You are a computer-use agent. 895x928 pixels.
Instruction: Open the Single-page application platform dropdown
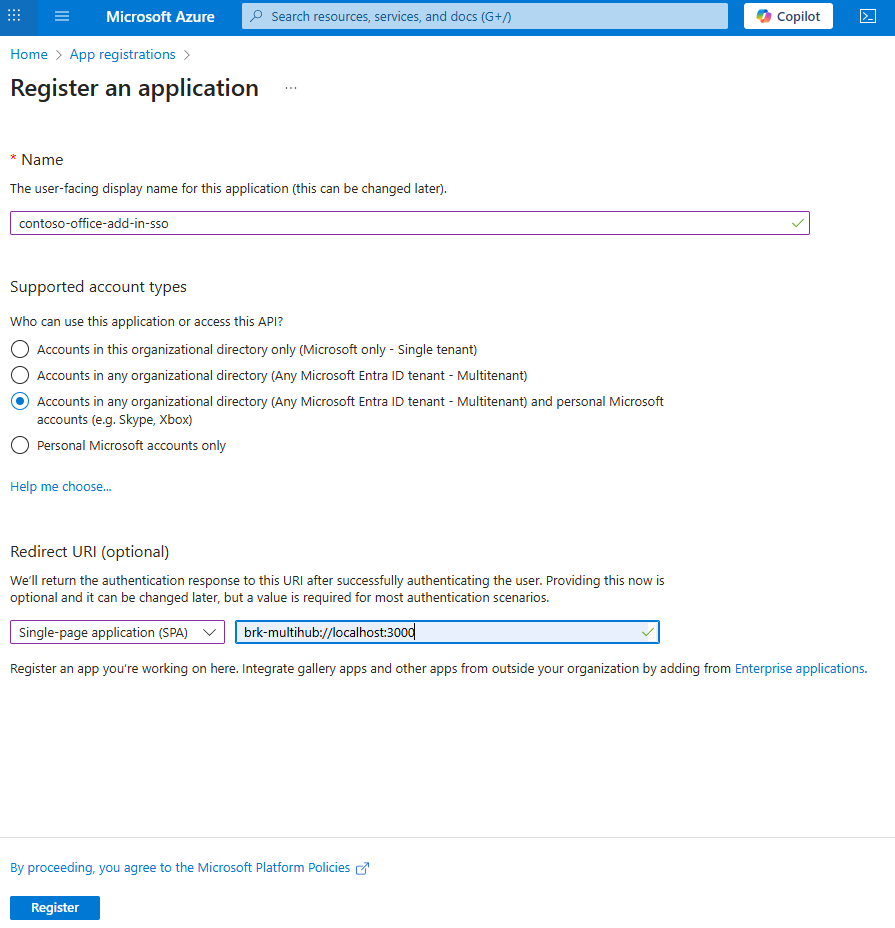point(117,631)
